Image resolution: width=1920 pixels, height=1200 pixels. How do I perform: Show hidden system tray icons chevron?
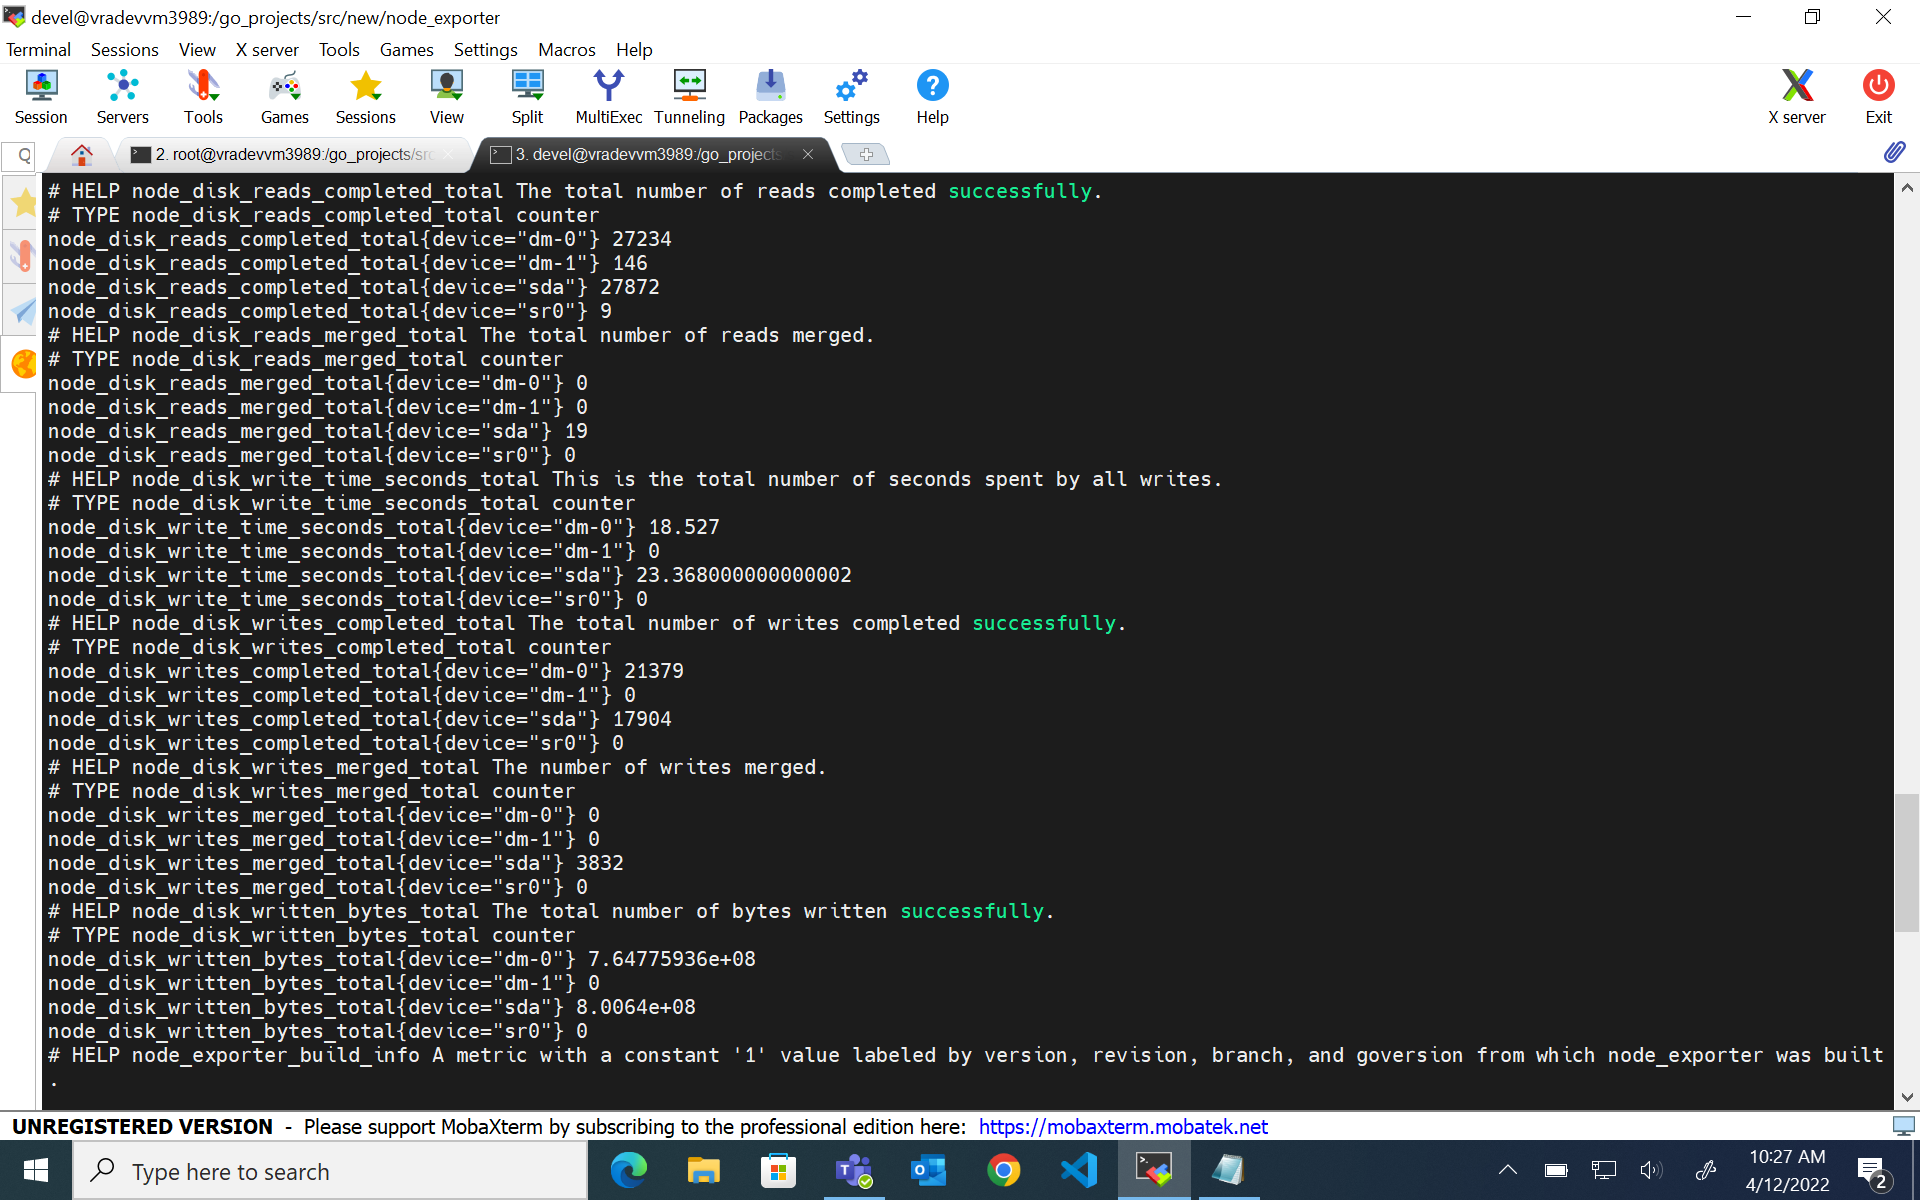(1508, 1170)
